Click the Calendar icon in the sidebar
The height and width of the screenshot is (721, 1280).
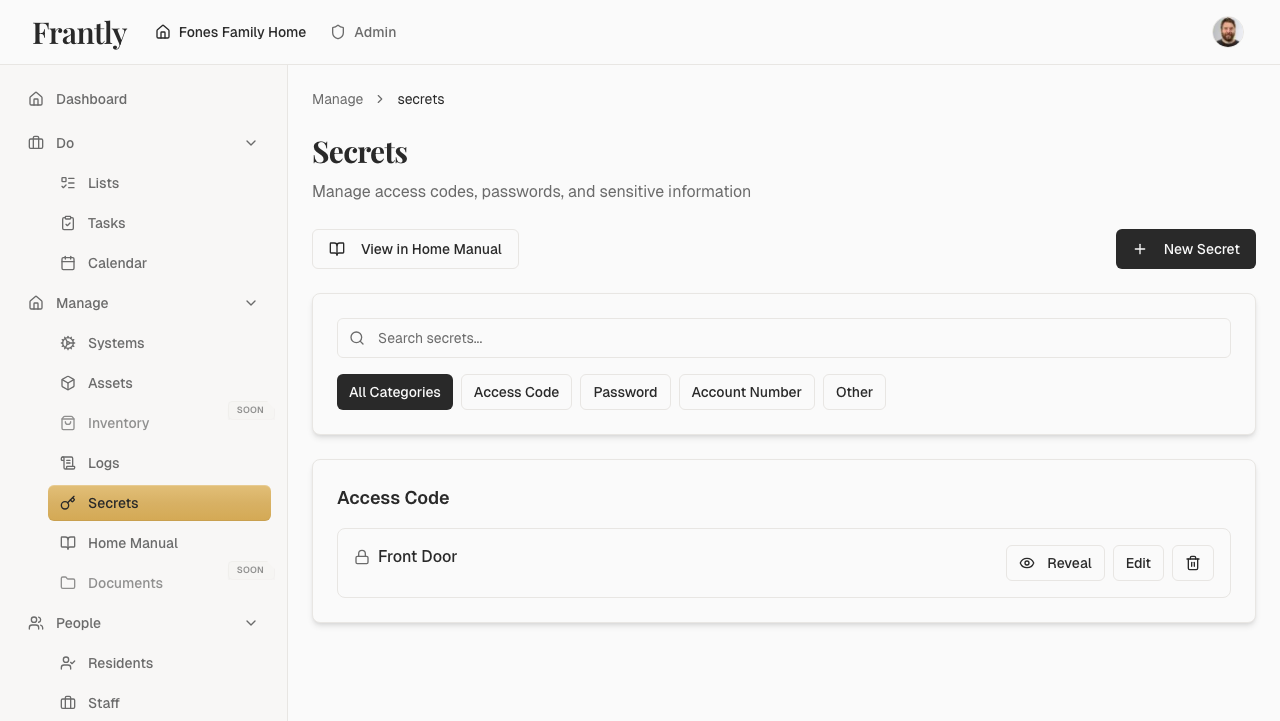click(69, 263)
